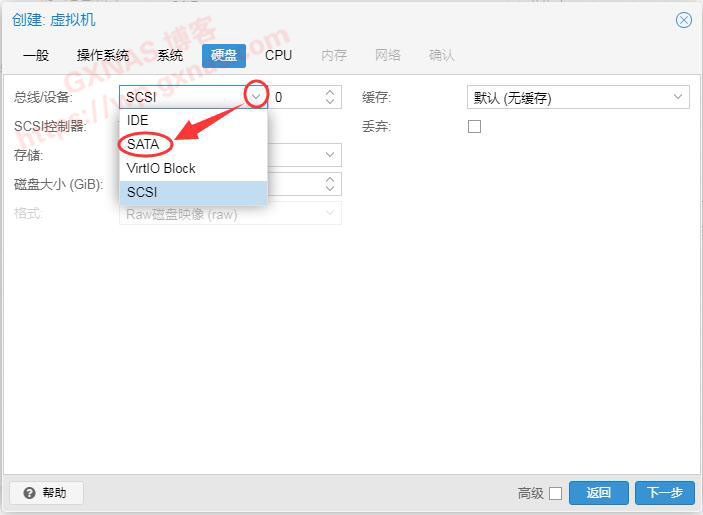This screenshot has width=703, height=515.
Task: Select the SCSI option in list
Action: [x=142, y=192]
